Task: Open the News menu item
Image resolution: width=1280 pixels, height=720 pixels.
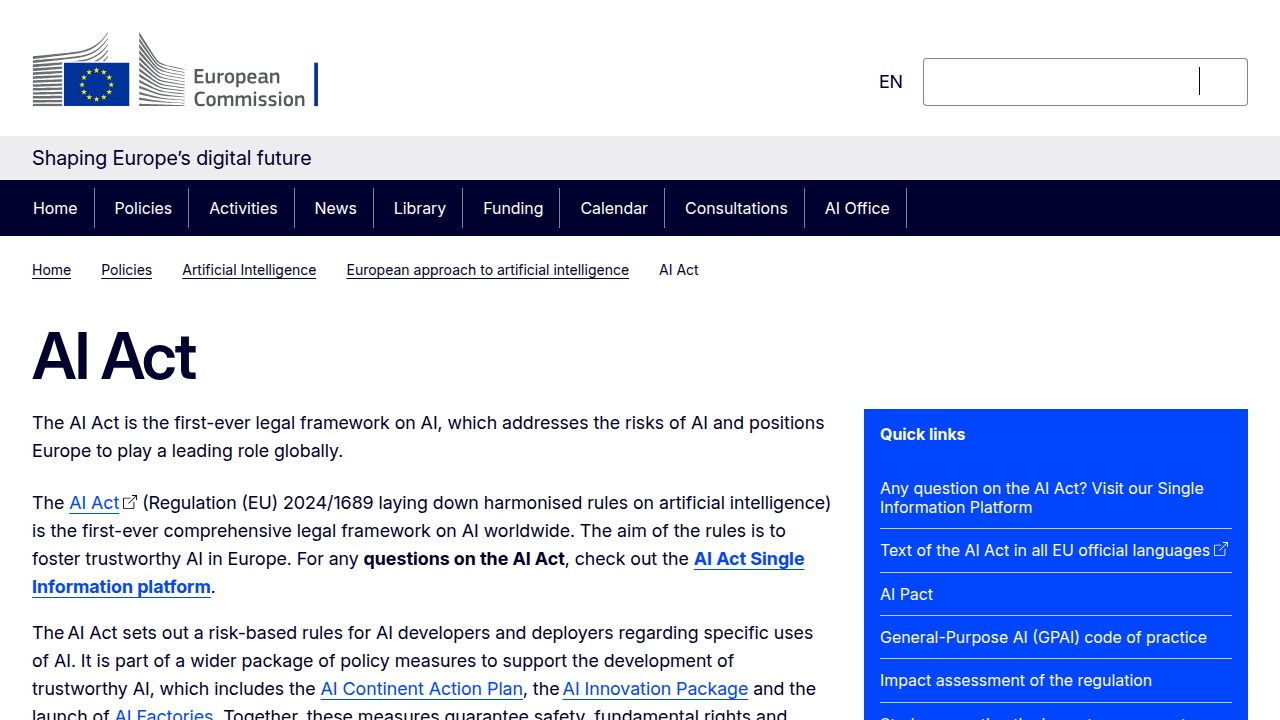Action: (335, 208)
